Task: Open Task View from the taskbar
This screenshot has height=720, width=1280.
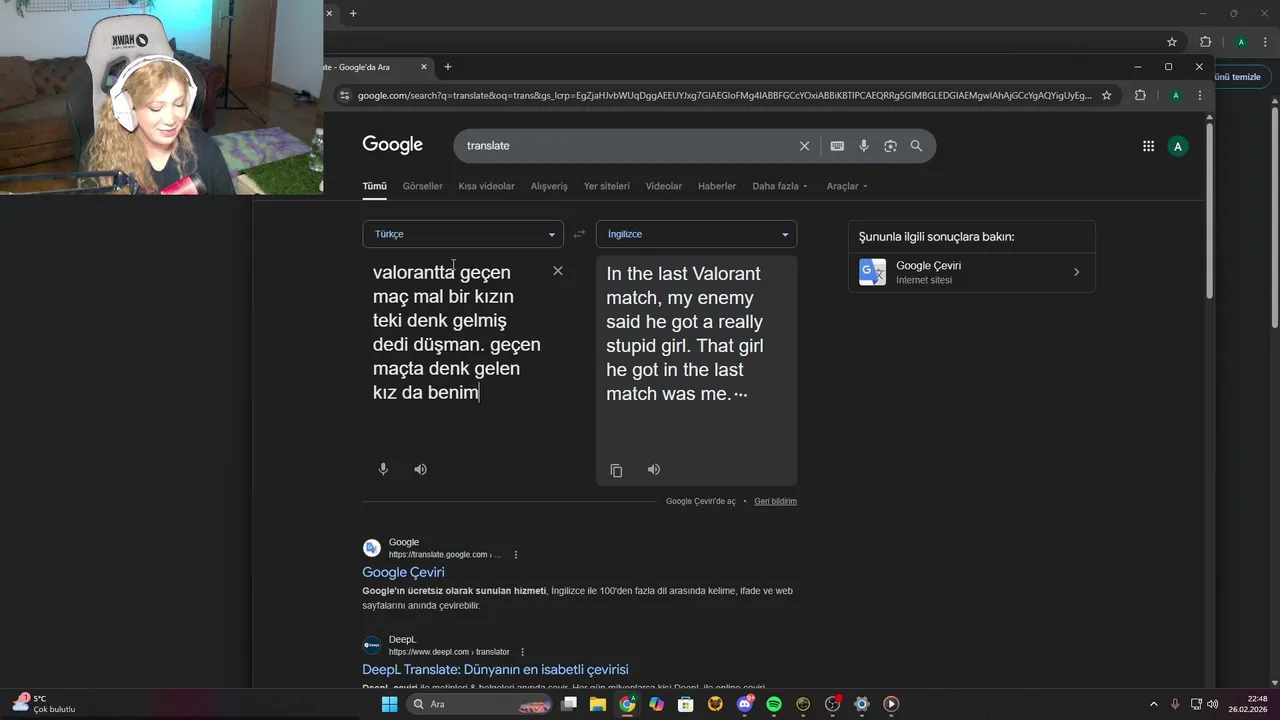Action: pyautogui.click(x=569, y=704)
